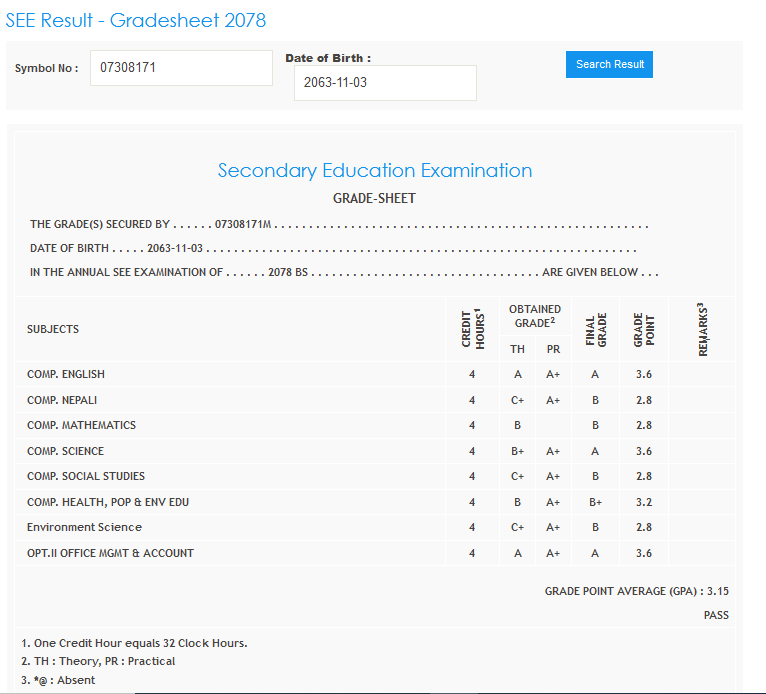Click the Search Result button
Image resolution: width=766 pixels, height=694 pixels.
point(609,64)
